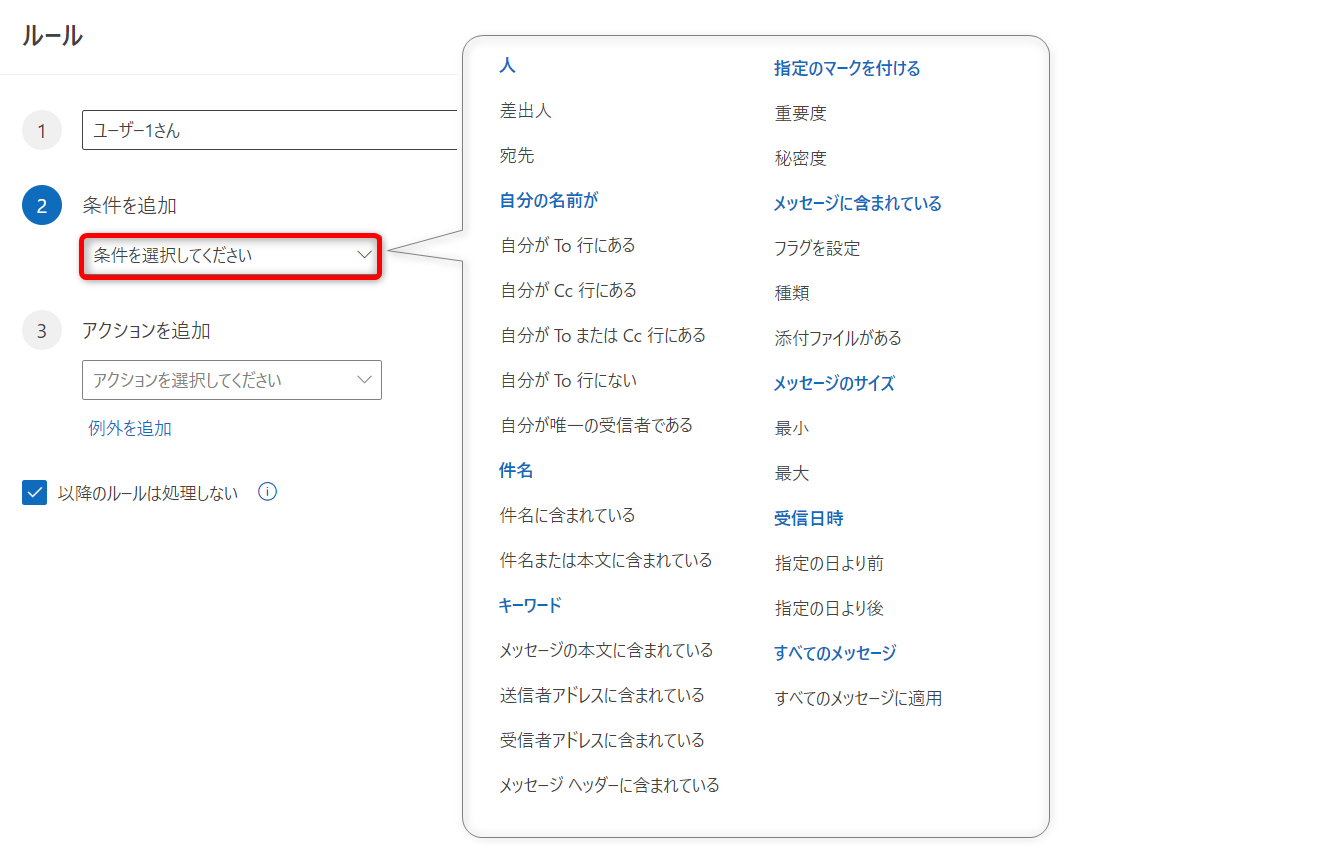Select the 宛先 condition

coord(517,156)
